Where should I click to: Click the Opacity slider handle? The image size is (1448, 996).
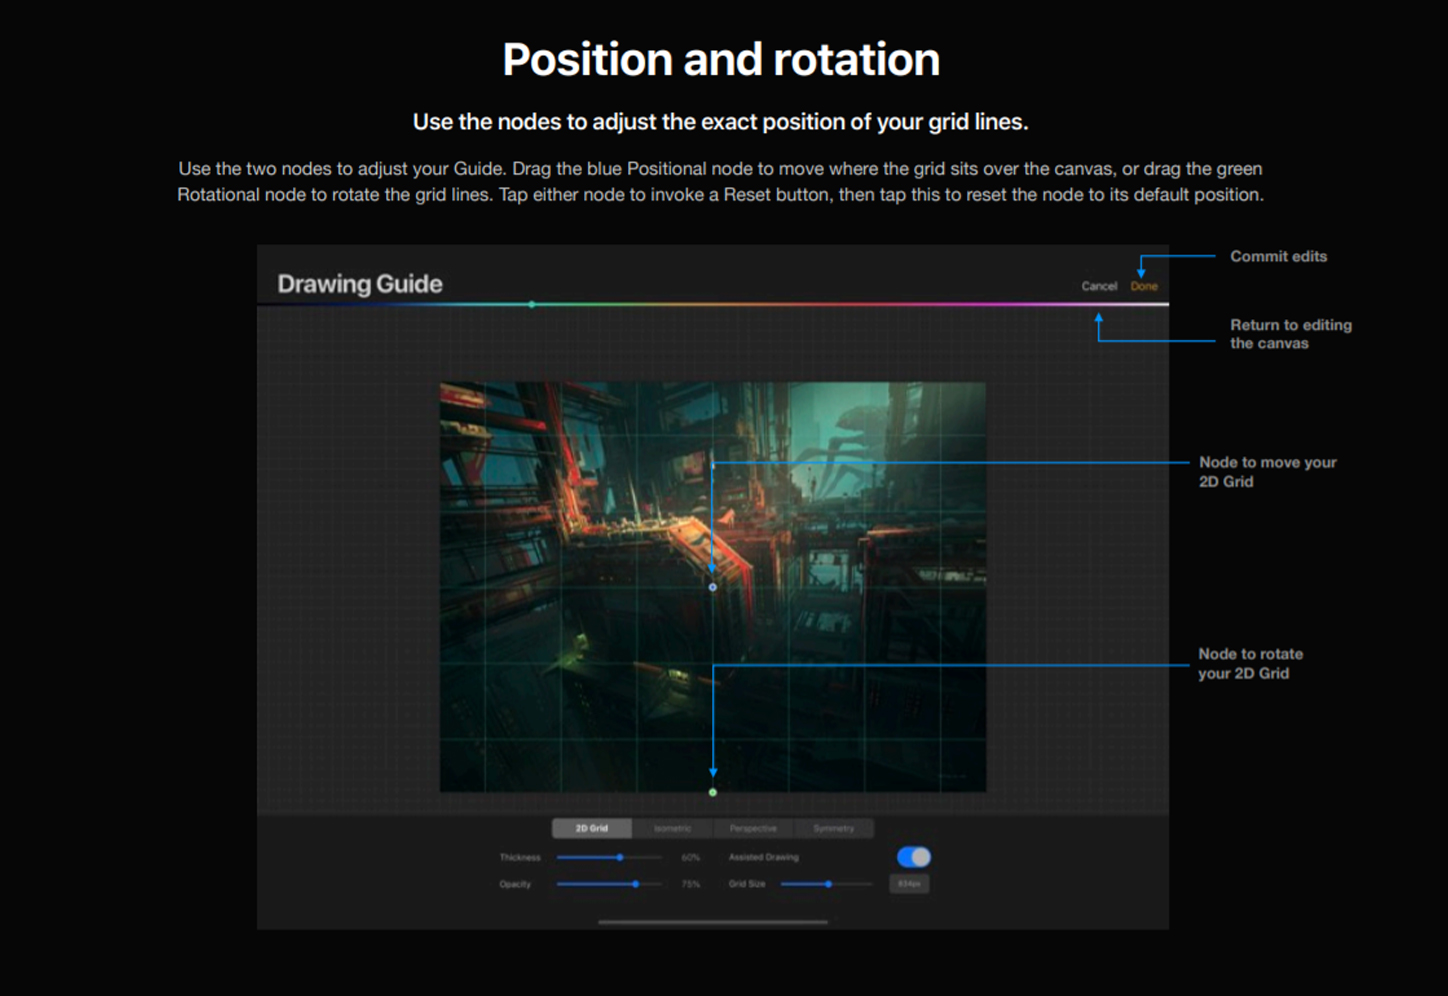(x=636, y=884)
